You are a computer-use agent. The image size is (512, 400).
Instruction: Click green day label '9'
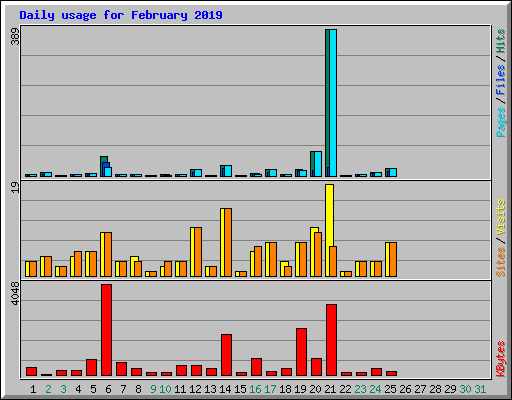(153, 389)
